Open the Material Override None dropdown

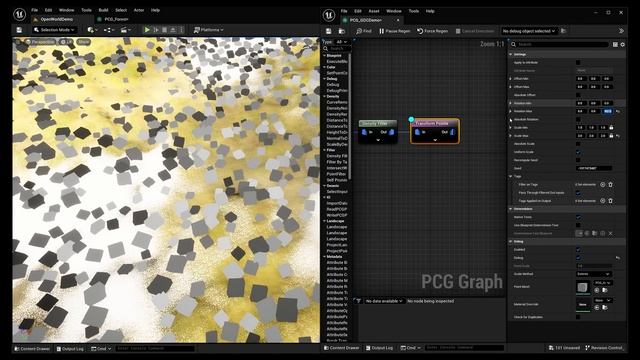[602, 300]
